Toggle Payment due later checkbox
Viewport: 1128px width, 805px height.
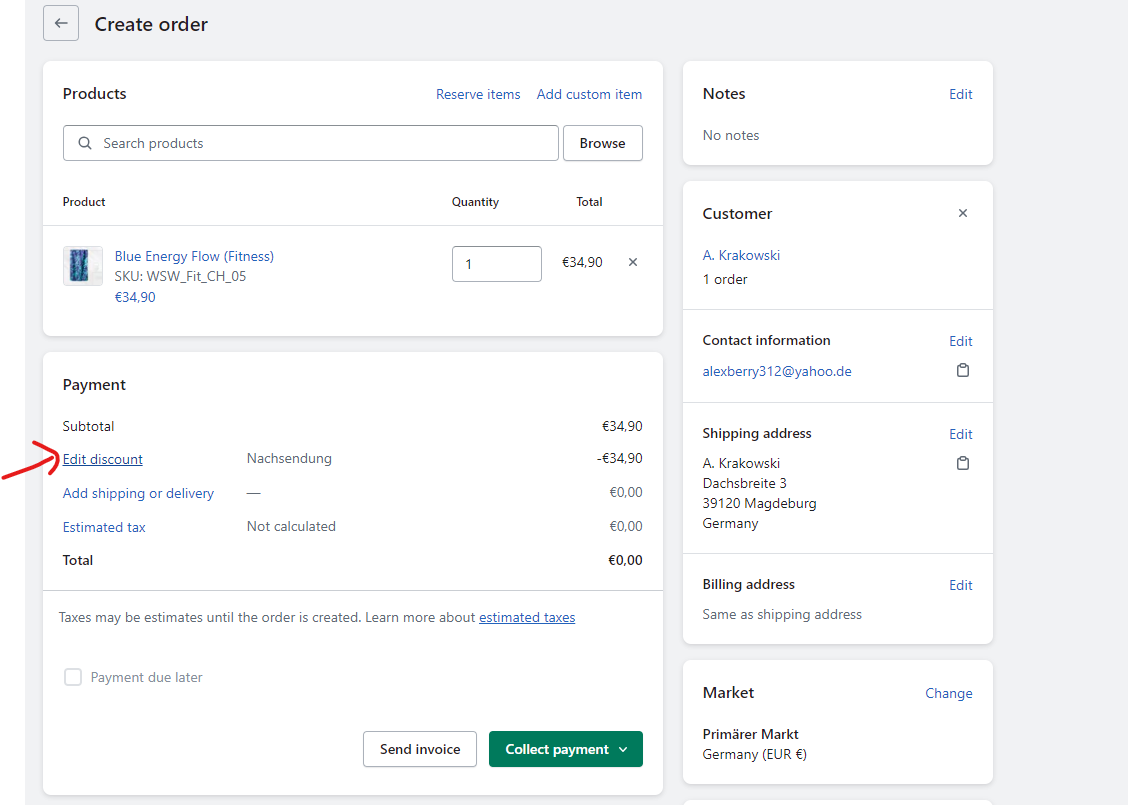[x=73, y=677]
